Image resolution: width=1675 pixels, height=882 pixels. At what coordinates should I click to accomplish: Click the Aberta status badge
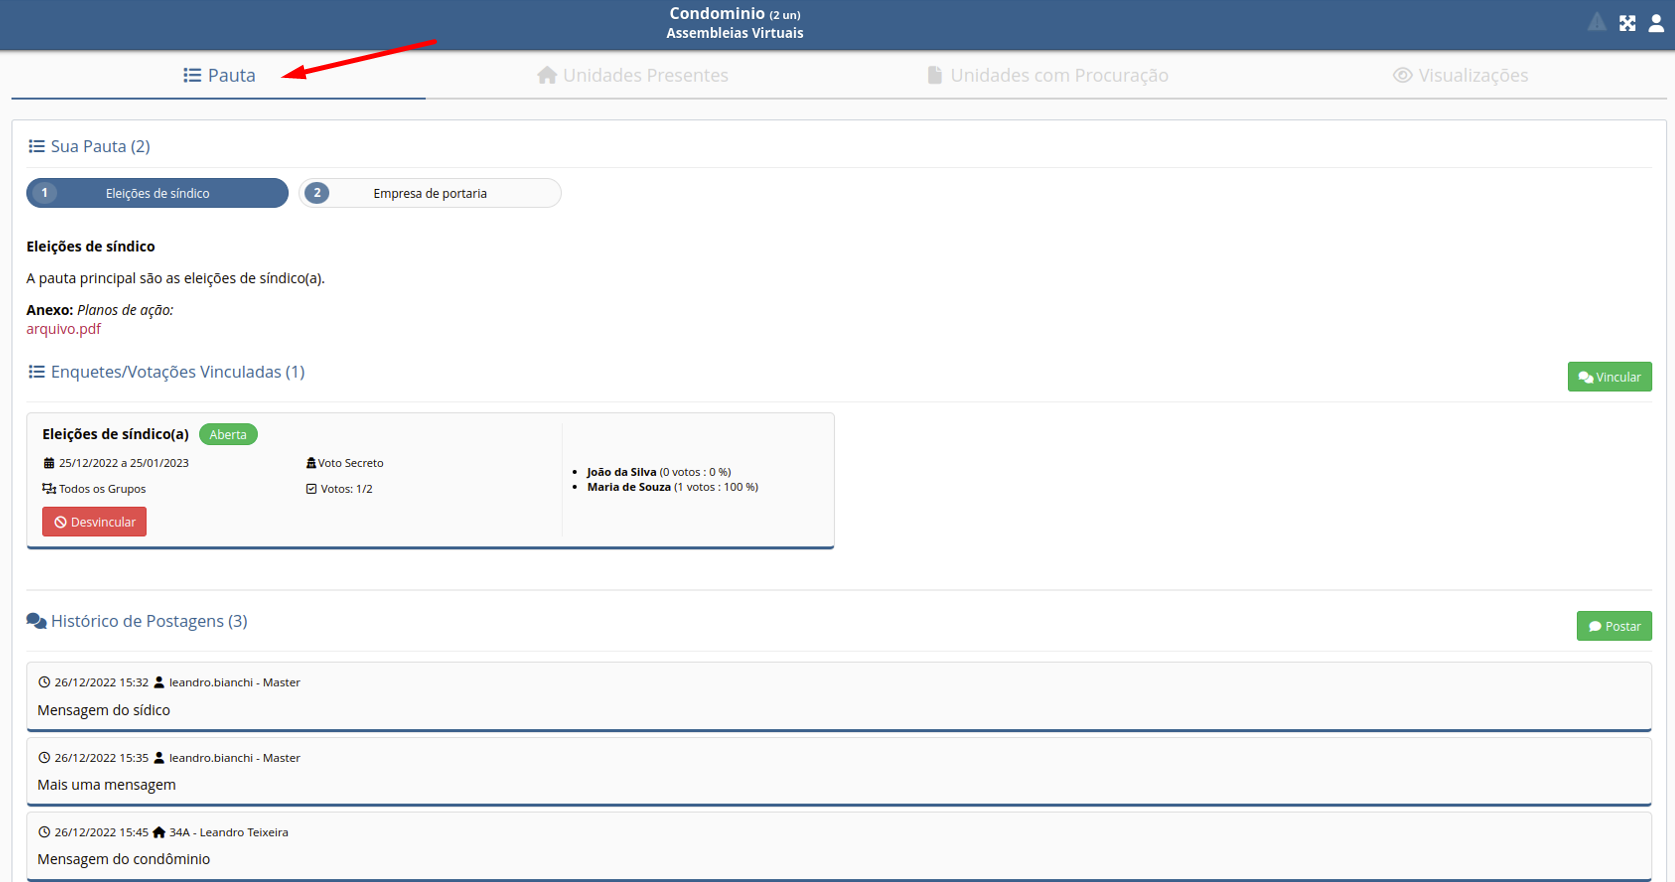(228, 434)
